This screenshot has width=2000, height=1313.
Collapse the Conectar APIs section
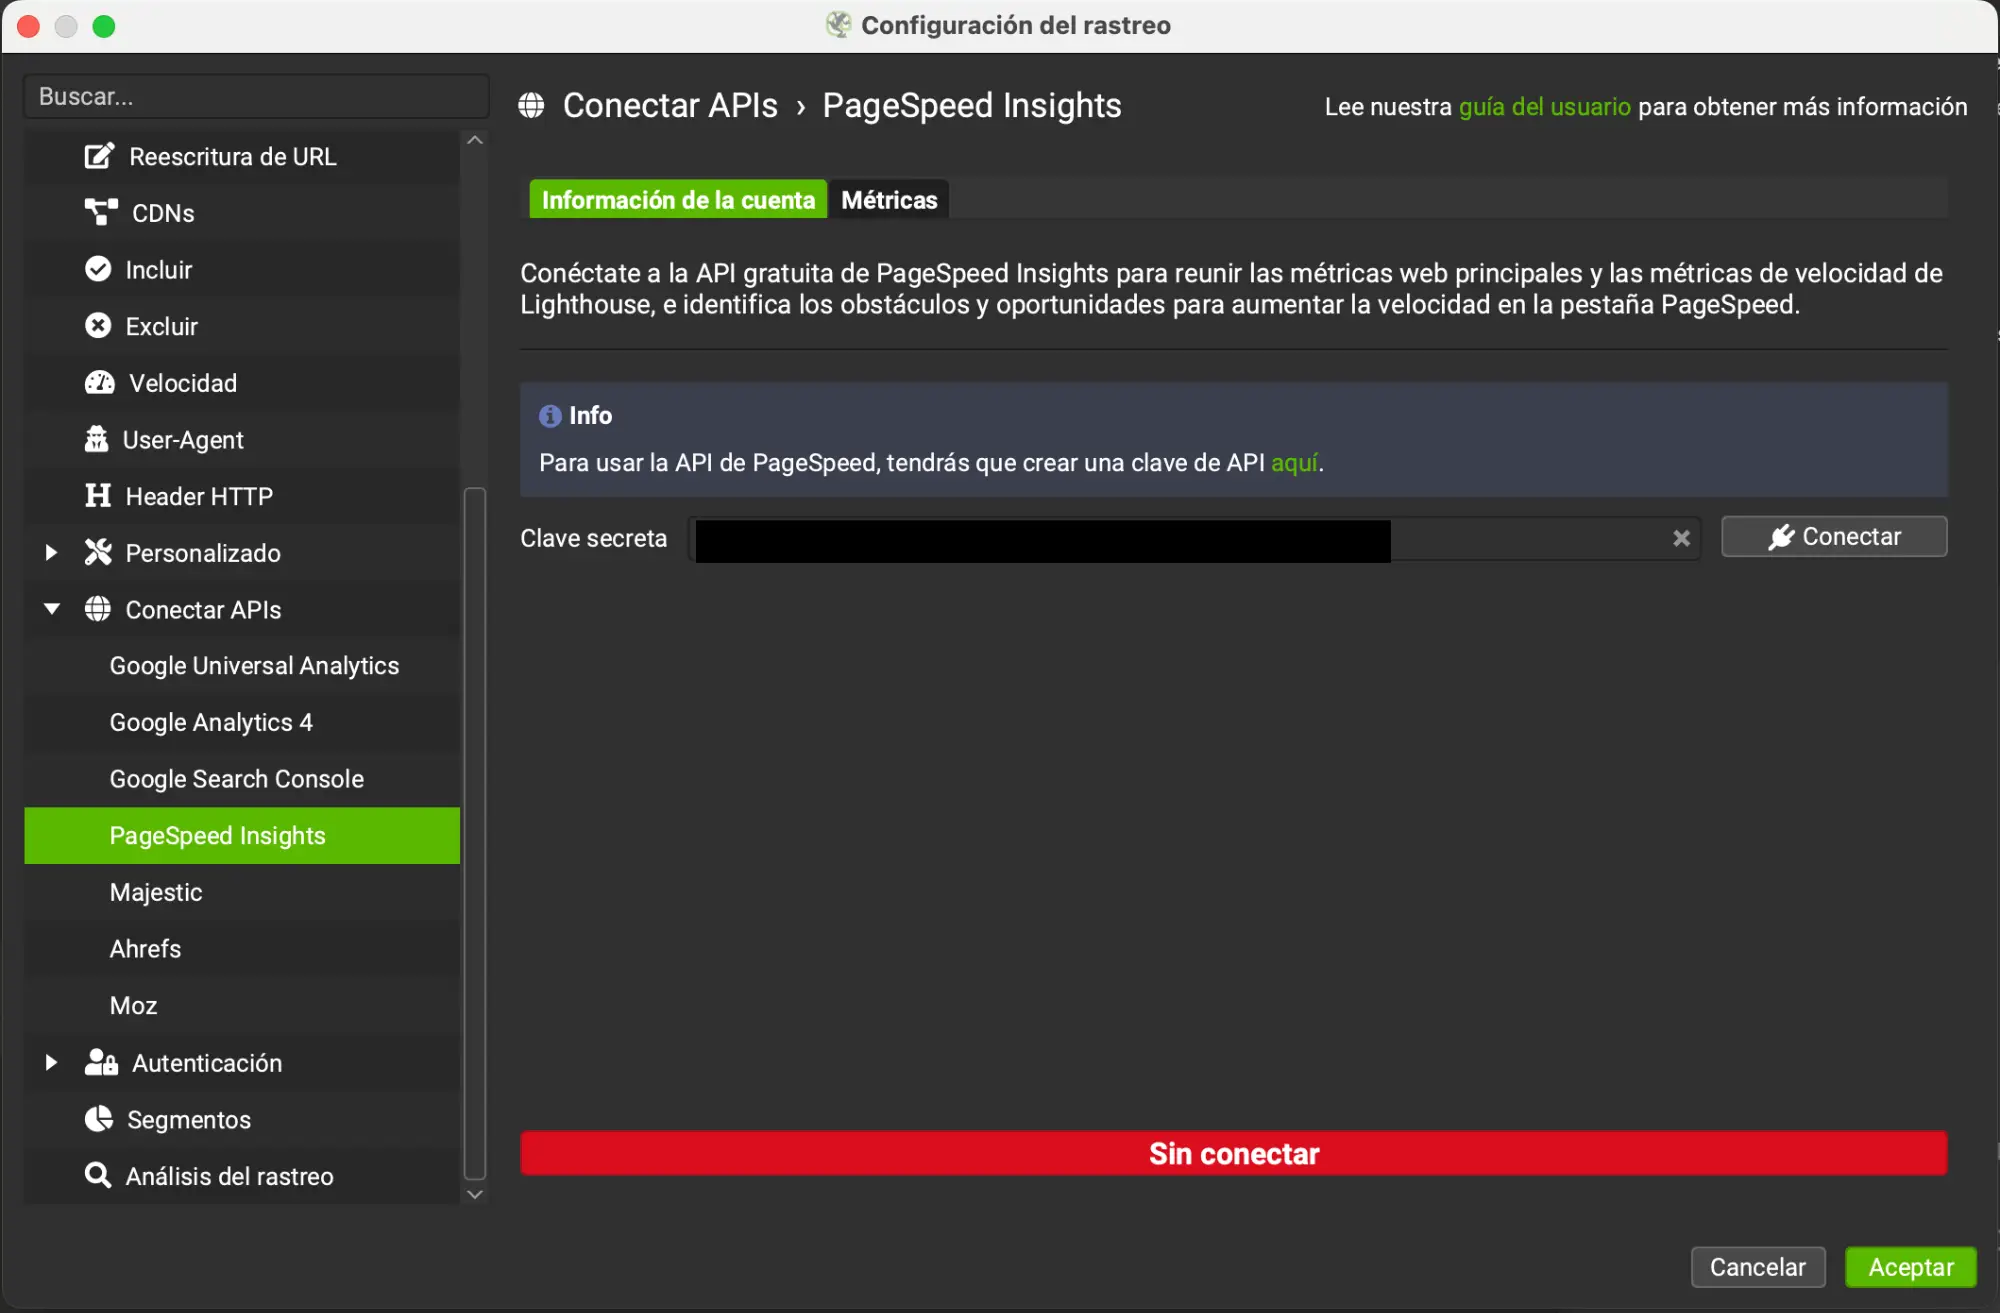click(x=51, y=609)
